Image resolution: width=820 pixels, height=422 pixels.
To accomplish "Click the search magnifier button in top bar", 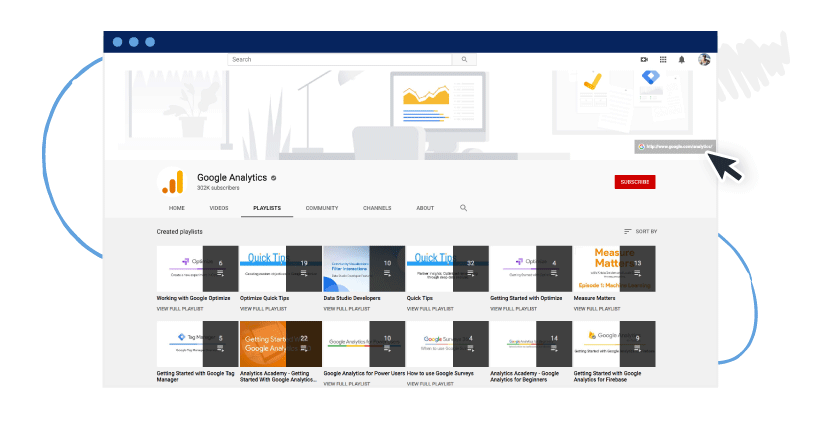I will (x=464, y=60).
